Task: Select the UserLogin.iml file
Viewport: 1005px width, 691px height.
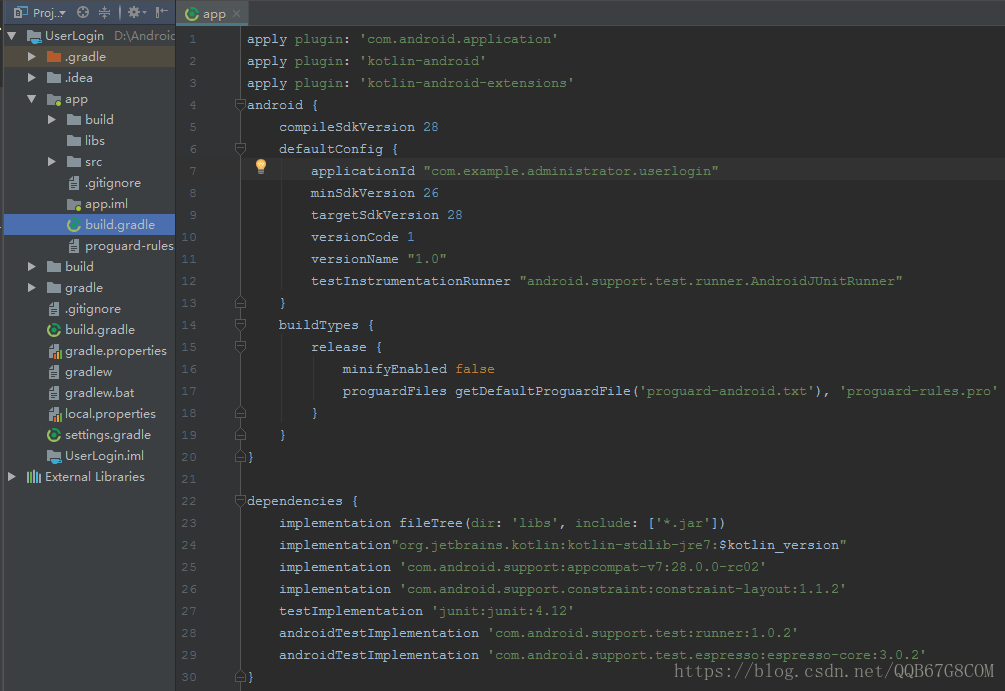Action: pyautogui.click(x=104, y=456)
